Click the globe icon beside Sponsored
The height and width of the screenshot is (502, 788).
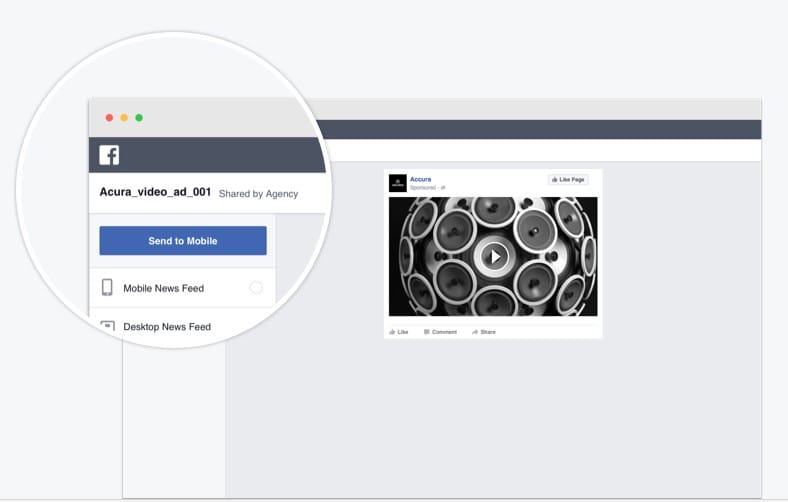click(x=443, y=187)
